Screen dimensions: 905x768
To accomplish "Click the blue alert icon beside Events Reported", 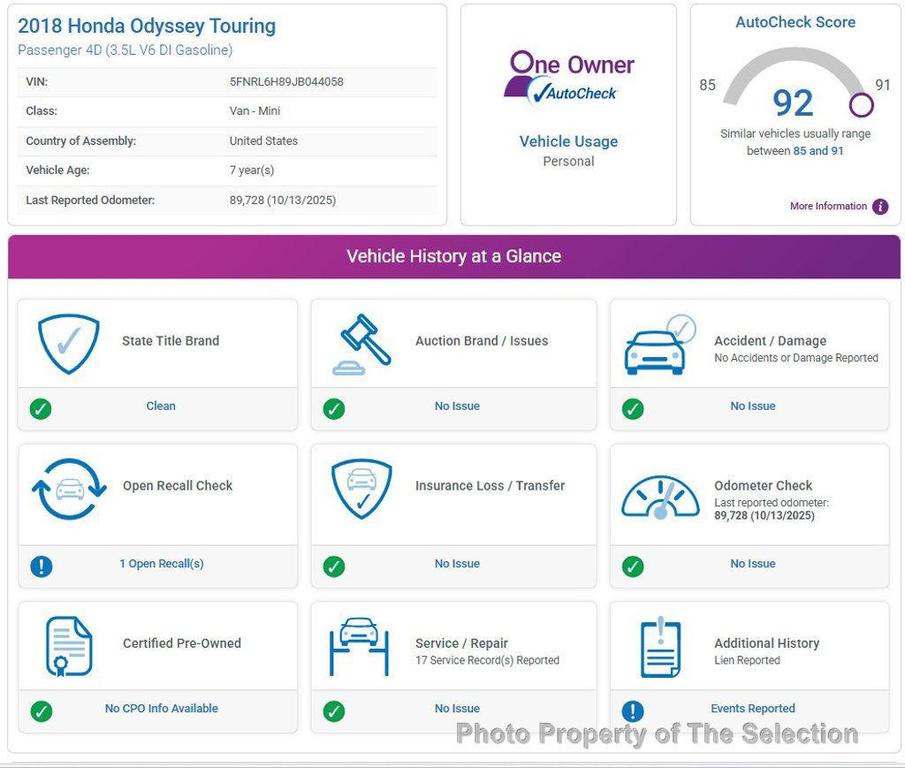I will pyautogui.click(x=632, y=711).
